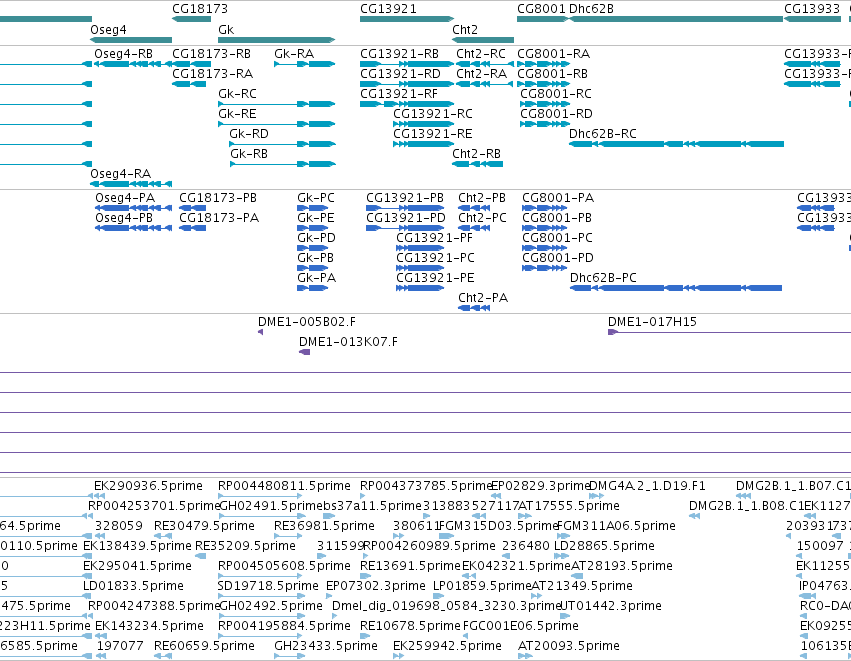Viewport: 851px width, 661px height.
Task: Select transcript Cht2-RC
Action: pyautogui.click(x=485, y=64)
